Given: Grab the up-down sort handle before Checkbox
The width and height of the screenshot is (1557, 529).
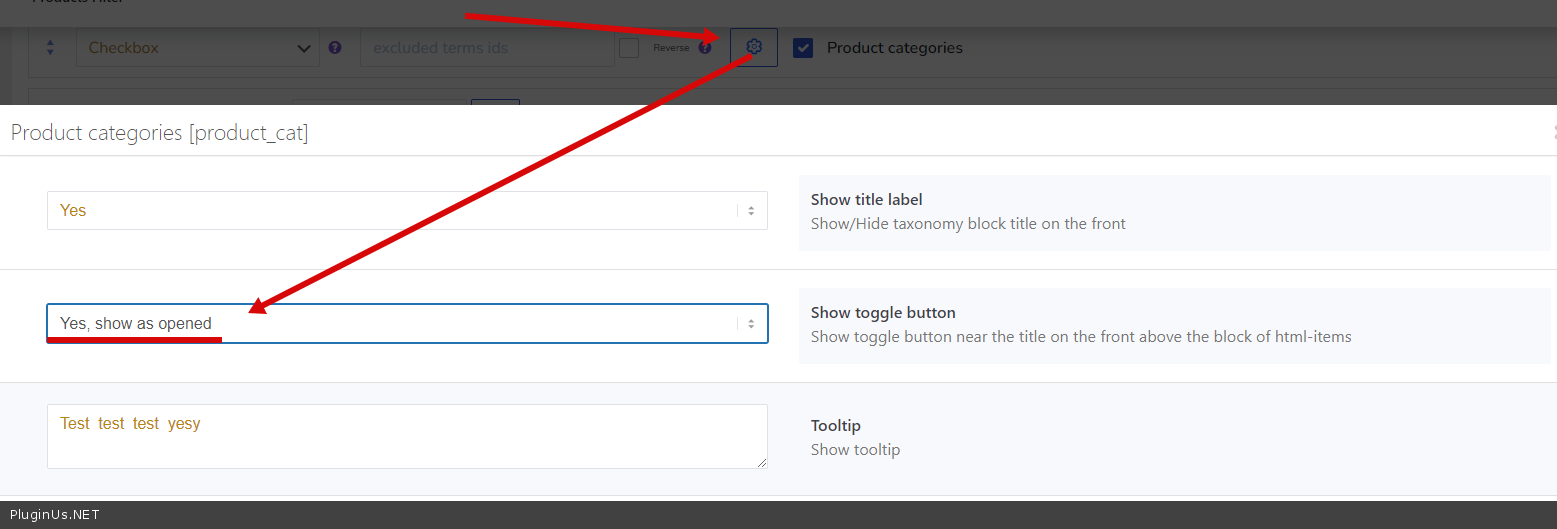Looking at the screenshot, I should pos(50,47).
